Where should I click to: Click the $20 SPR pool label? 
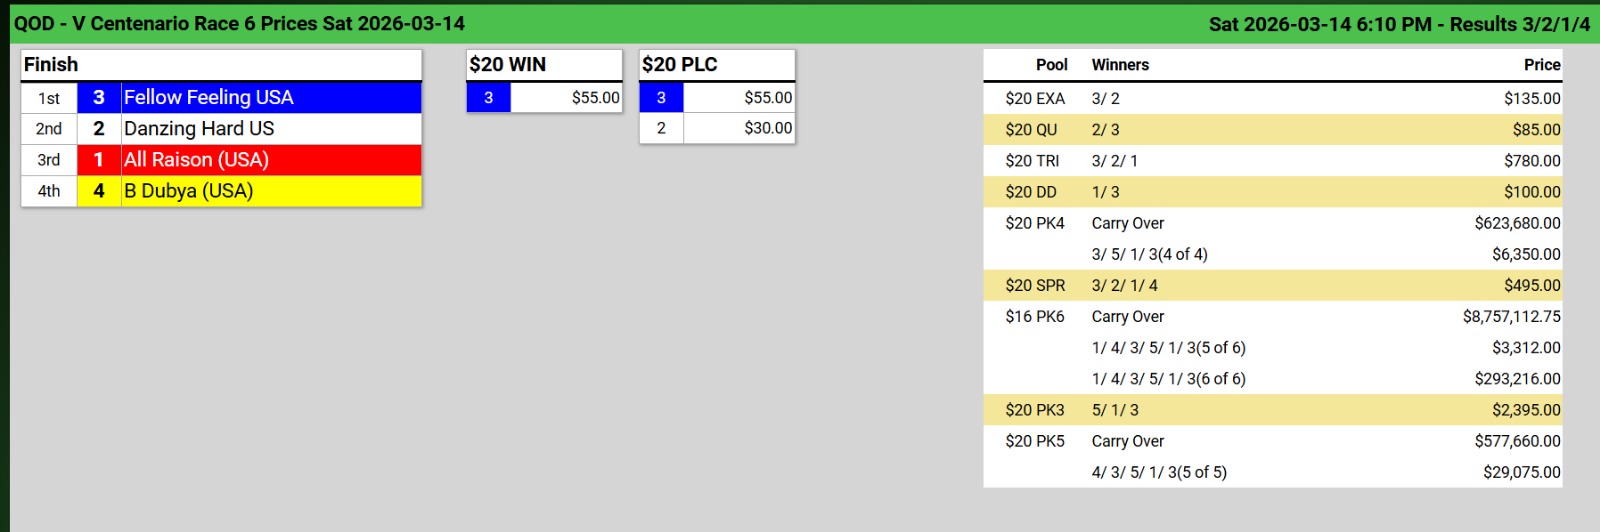click(1035, 286)
